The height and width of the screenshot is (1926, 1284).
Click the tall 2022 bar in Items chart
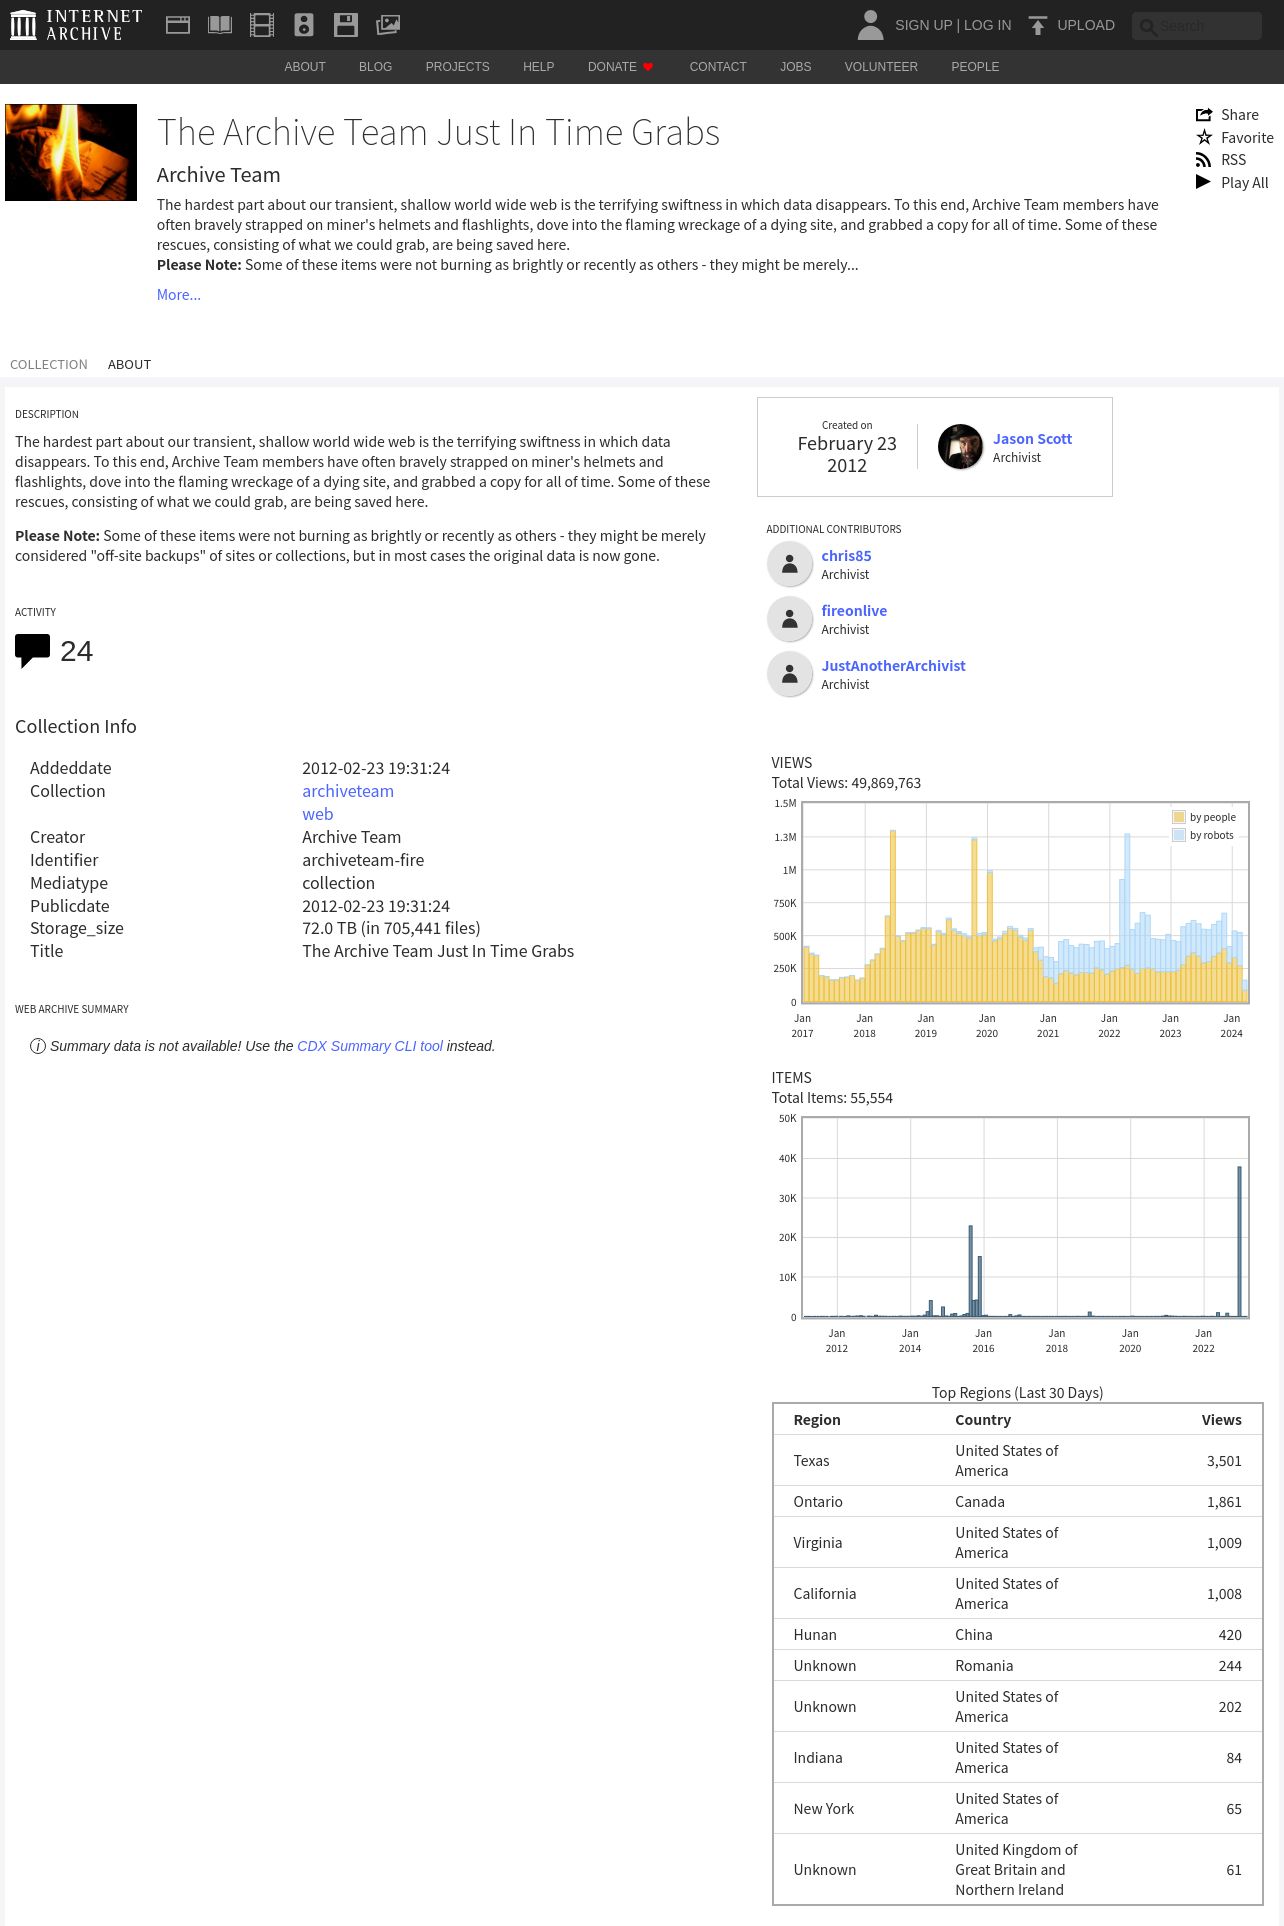(x=1240, y=1242)
